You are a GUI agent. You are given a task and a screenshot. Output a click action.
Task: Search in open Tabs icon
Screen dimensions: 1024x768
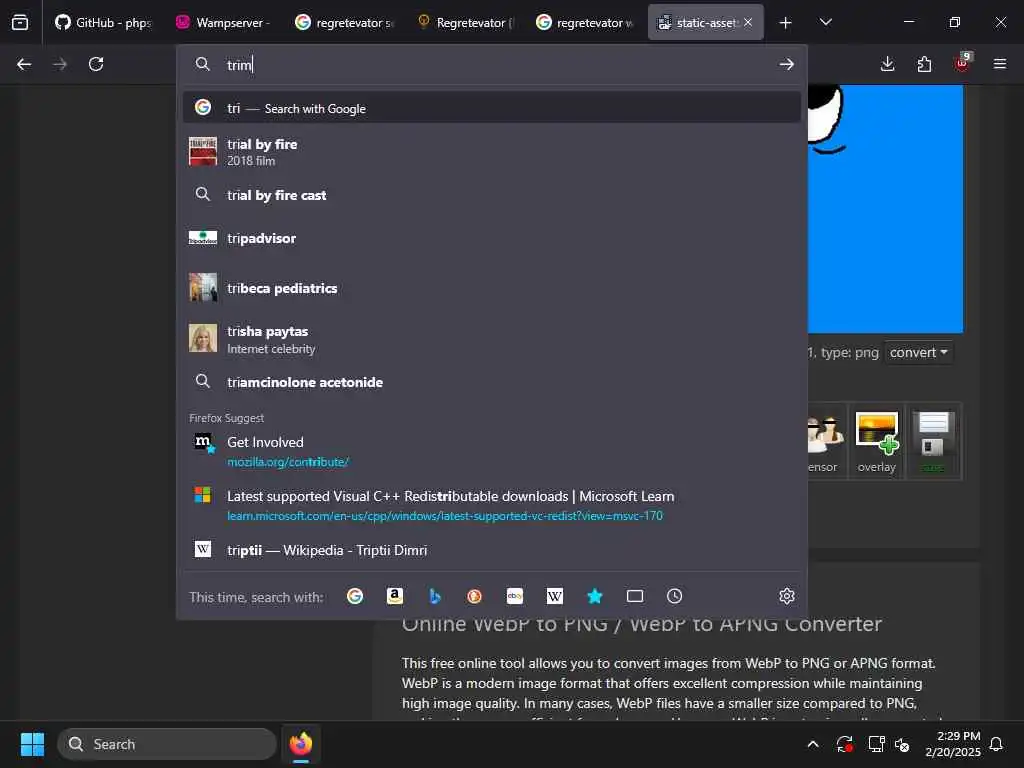tap(635, 596)
